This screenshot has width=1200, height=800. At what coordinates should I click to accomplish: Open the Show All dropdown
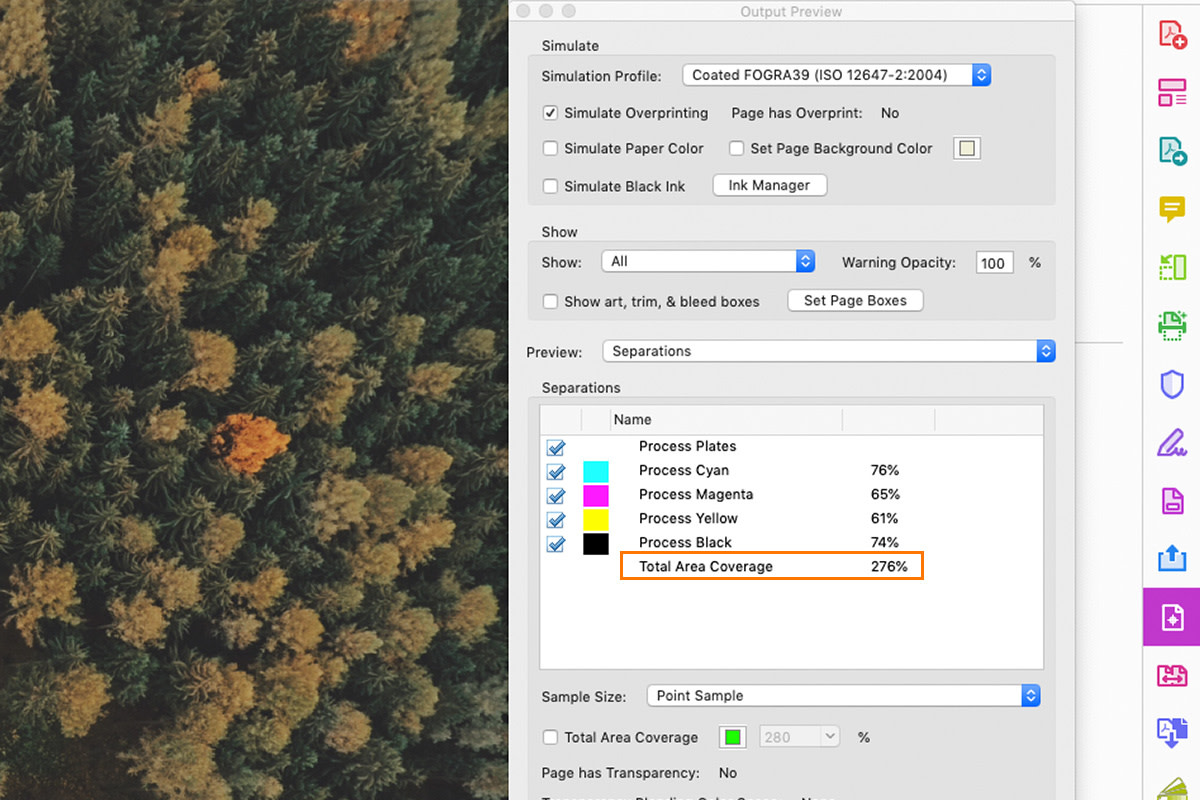[x=708, y=261]
